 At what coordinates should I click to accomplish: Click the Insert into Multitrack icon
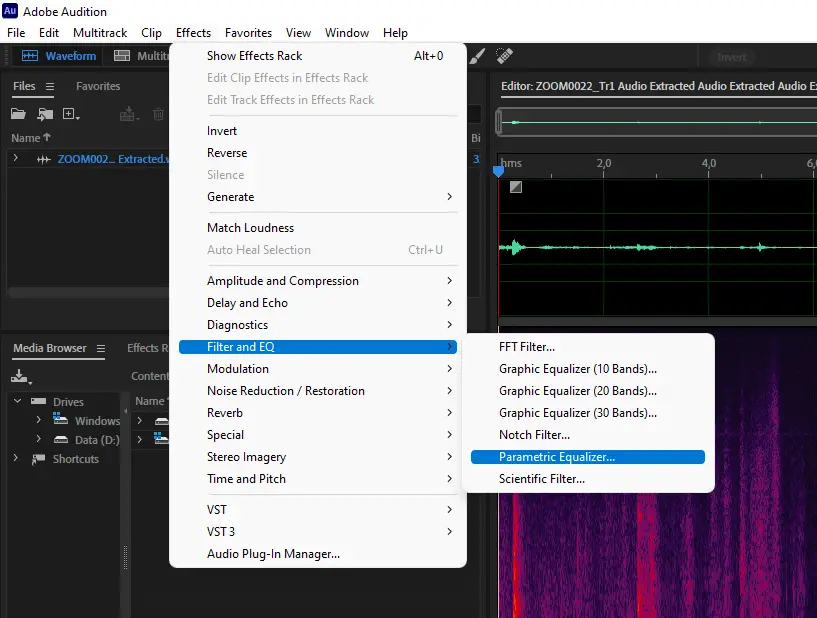pos(129,114)
